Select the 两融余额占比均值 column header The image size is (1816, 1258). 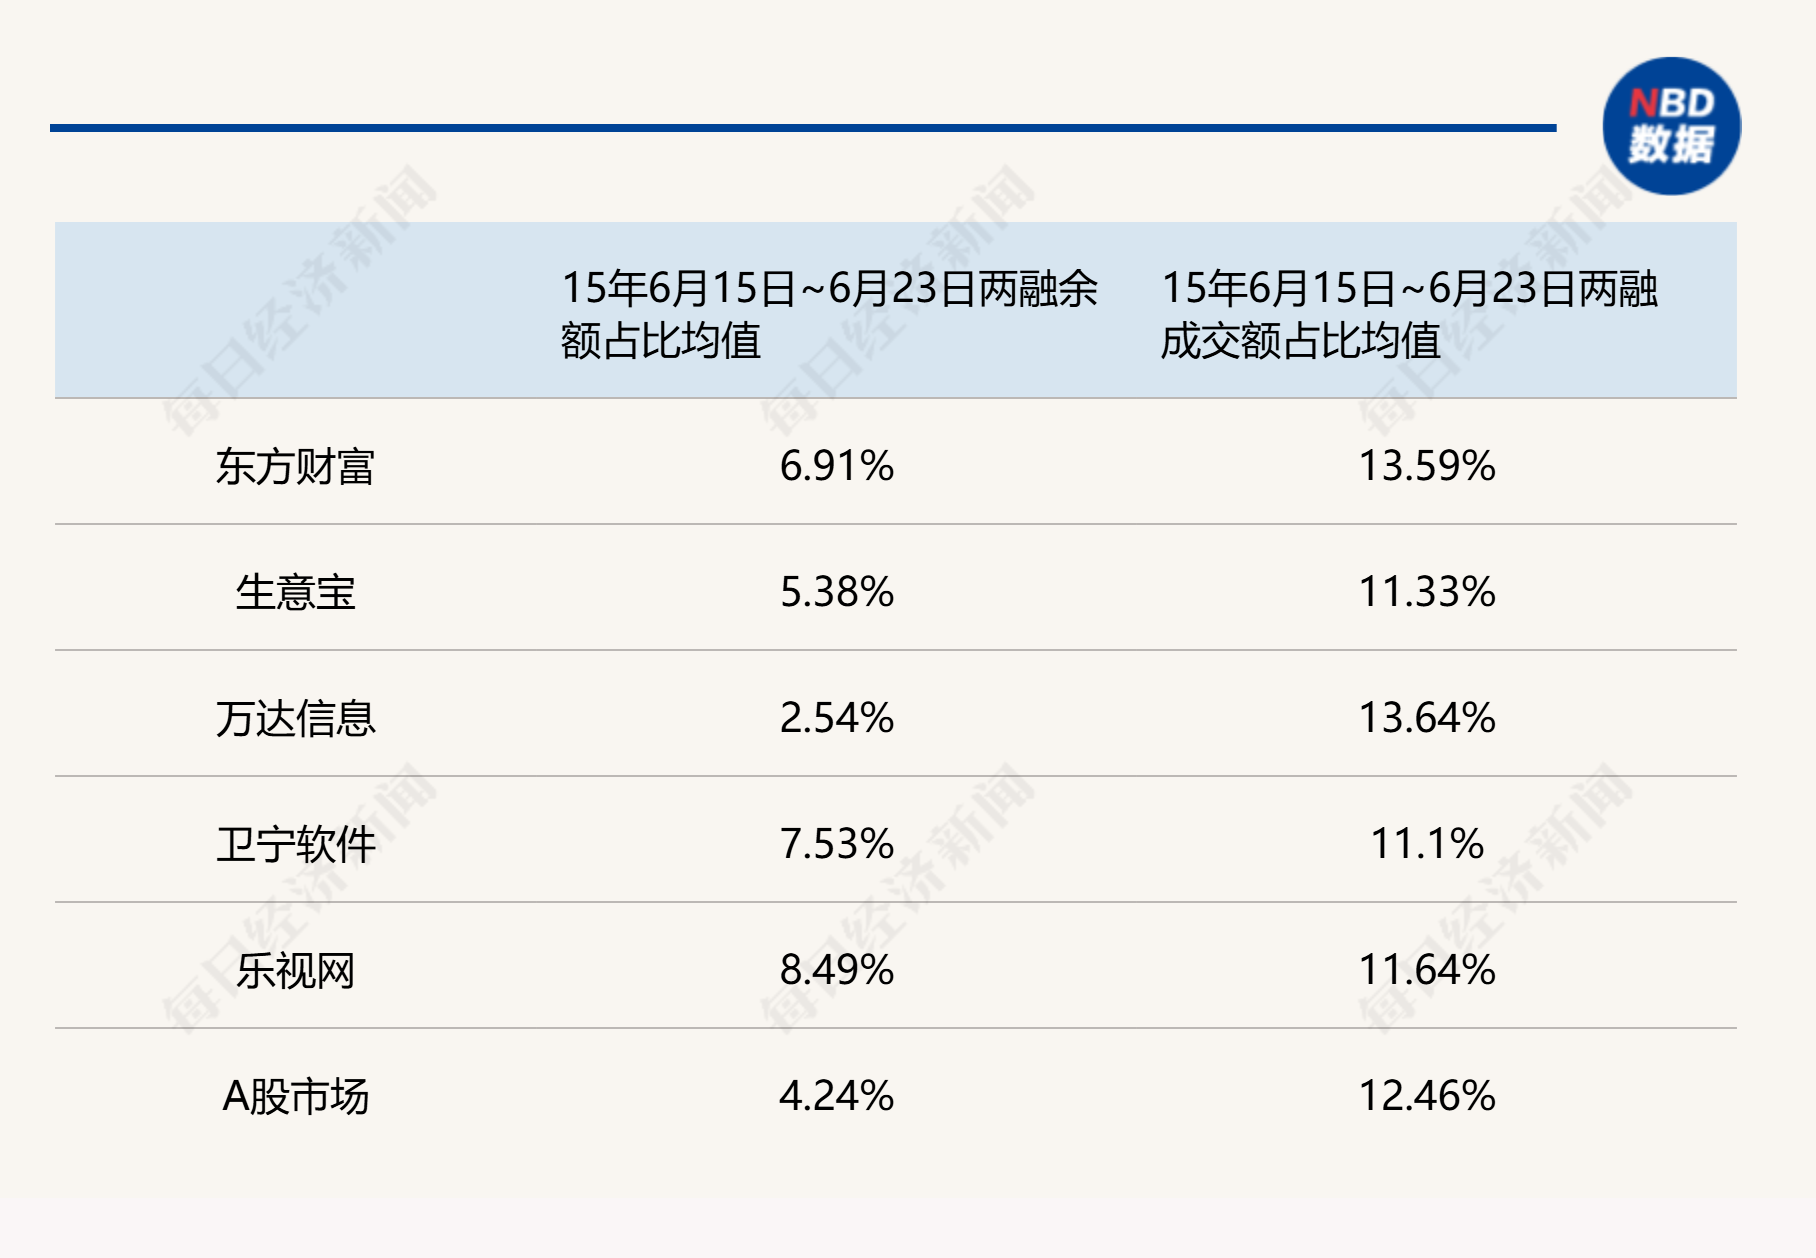click(828, 313)
